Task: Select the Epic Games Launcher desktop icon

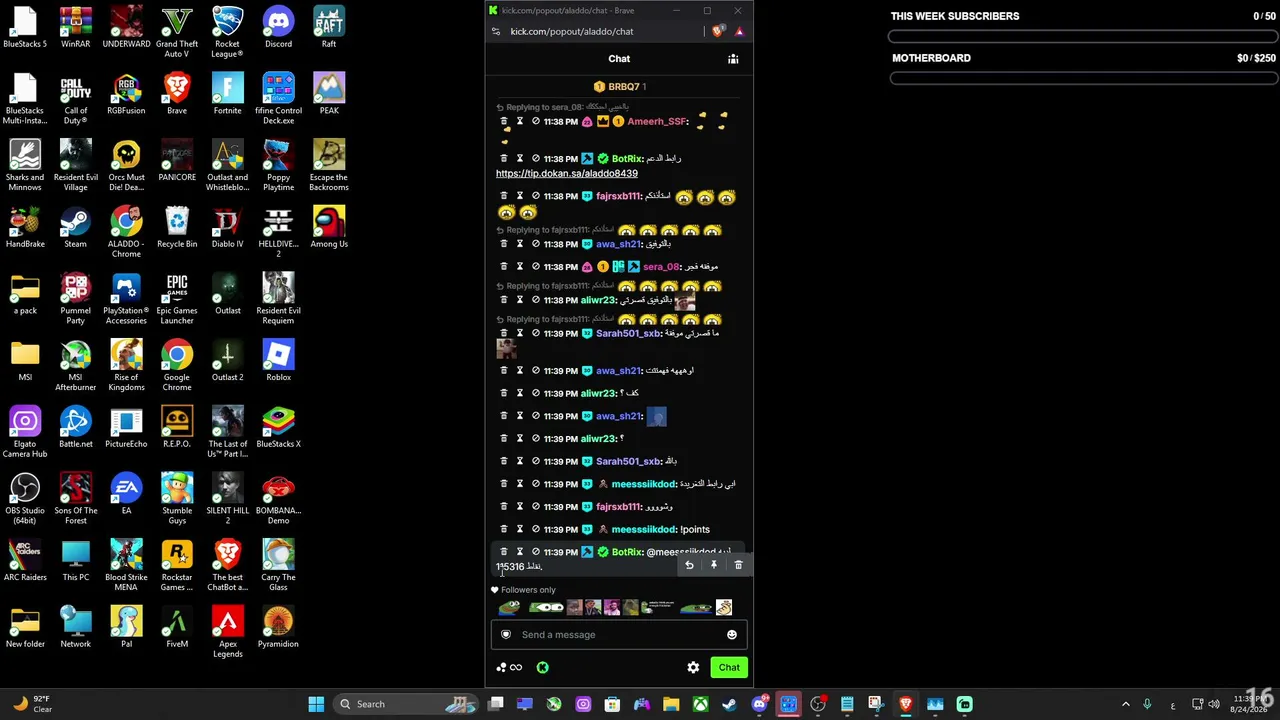Action: pos(177,299)
